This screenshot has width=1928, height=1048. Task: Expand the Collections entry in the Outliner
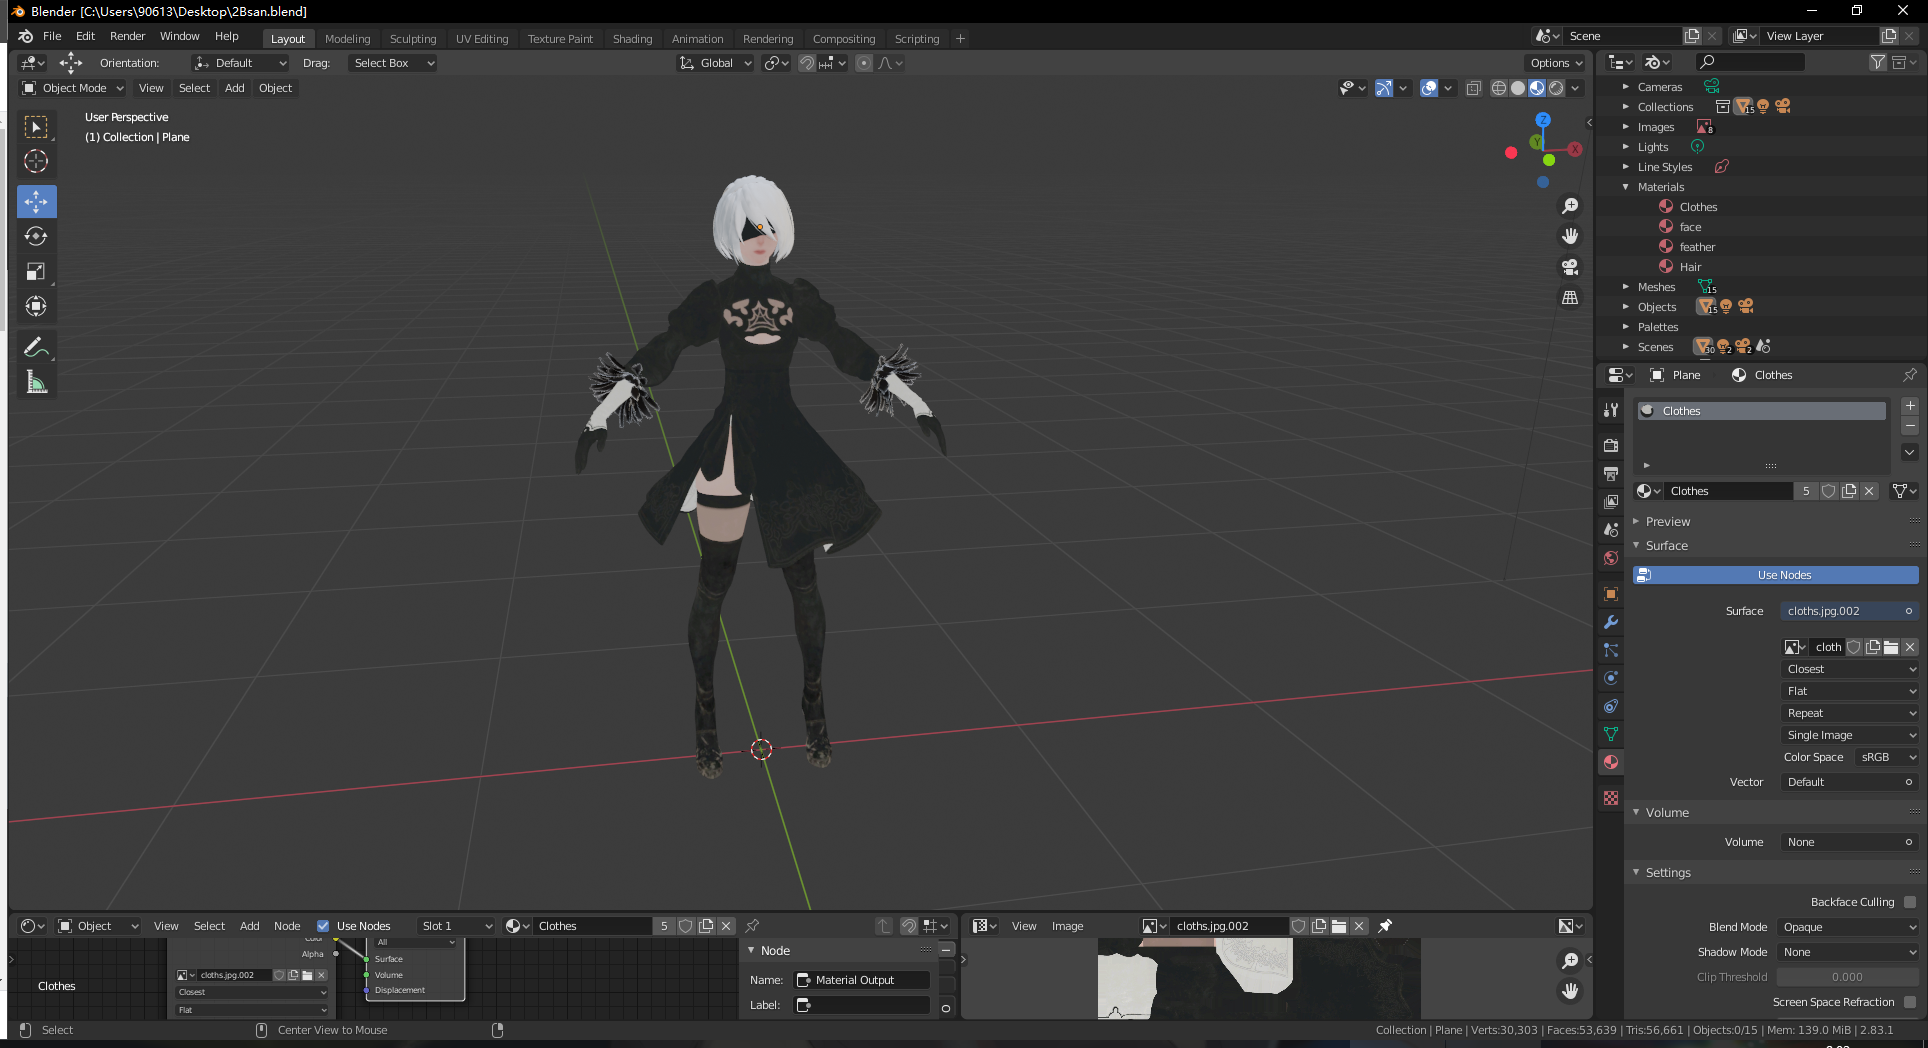click(1627, 106)
